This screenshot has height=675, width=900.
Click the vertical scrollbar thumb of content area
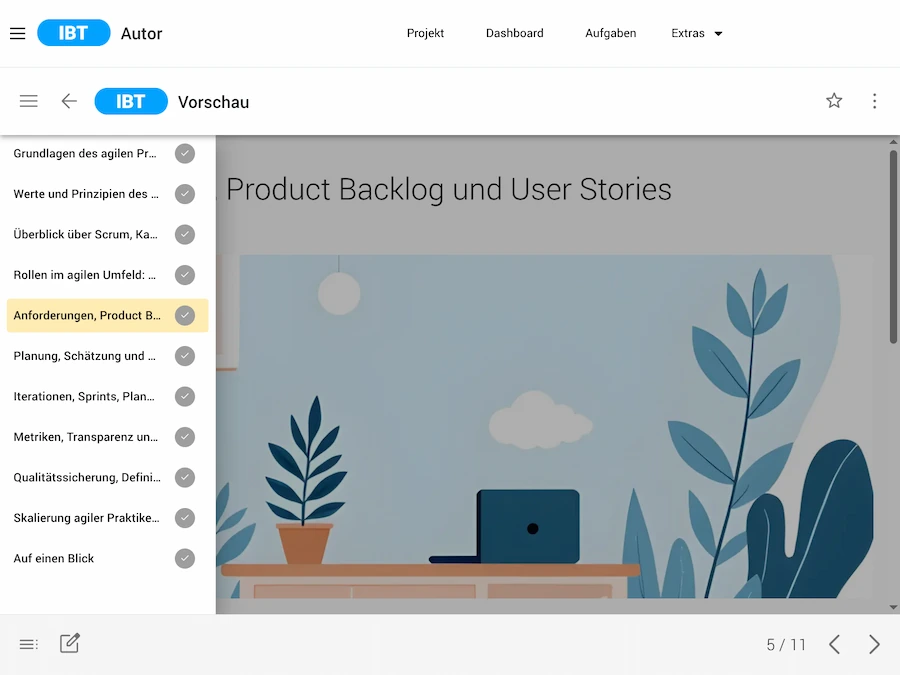[x=893, y=247]
